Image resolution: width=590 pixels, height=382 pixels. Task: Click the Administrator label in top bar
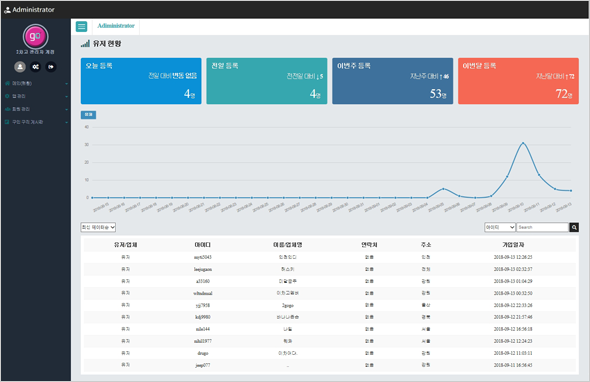(x=33, y=10)
